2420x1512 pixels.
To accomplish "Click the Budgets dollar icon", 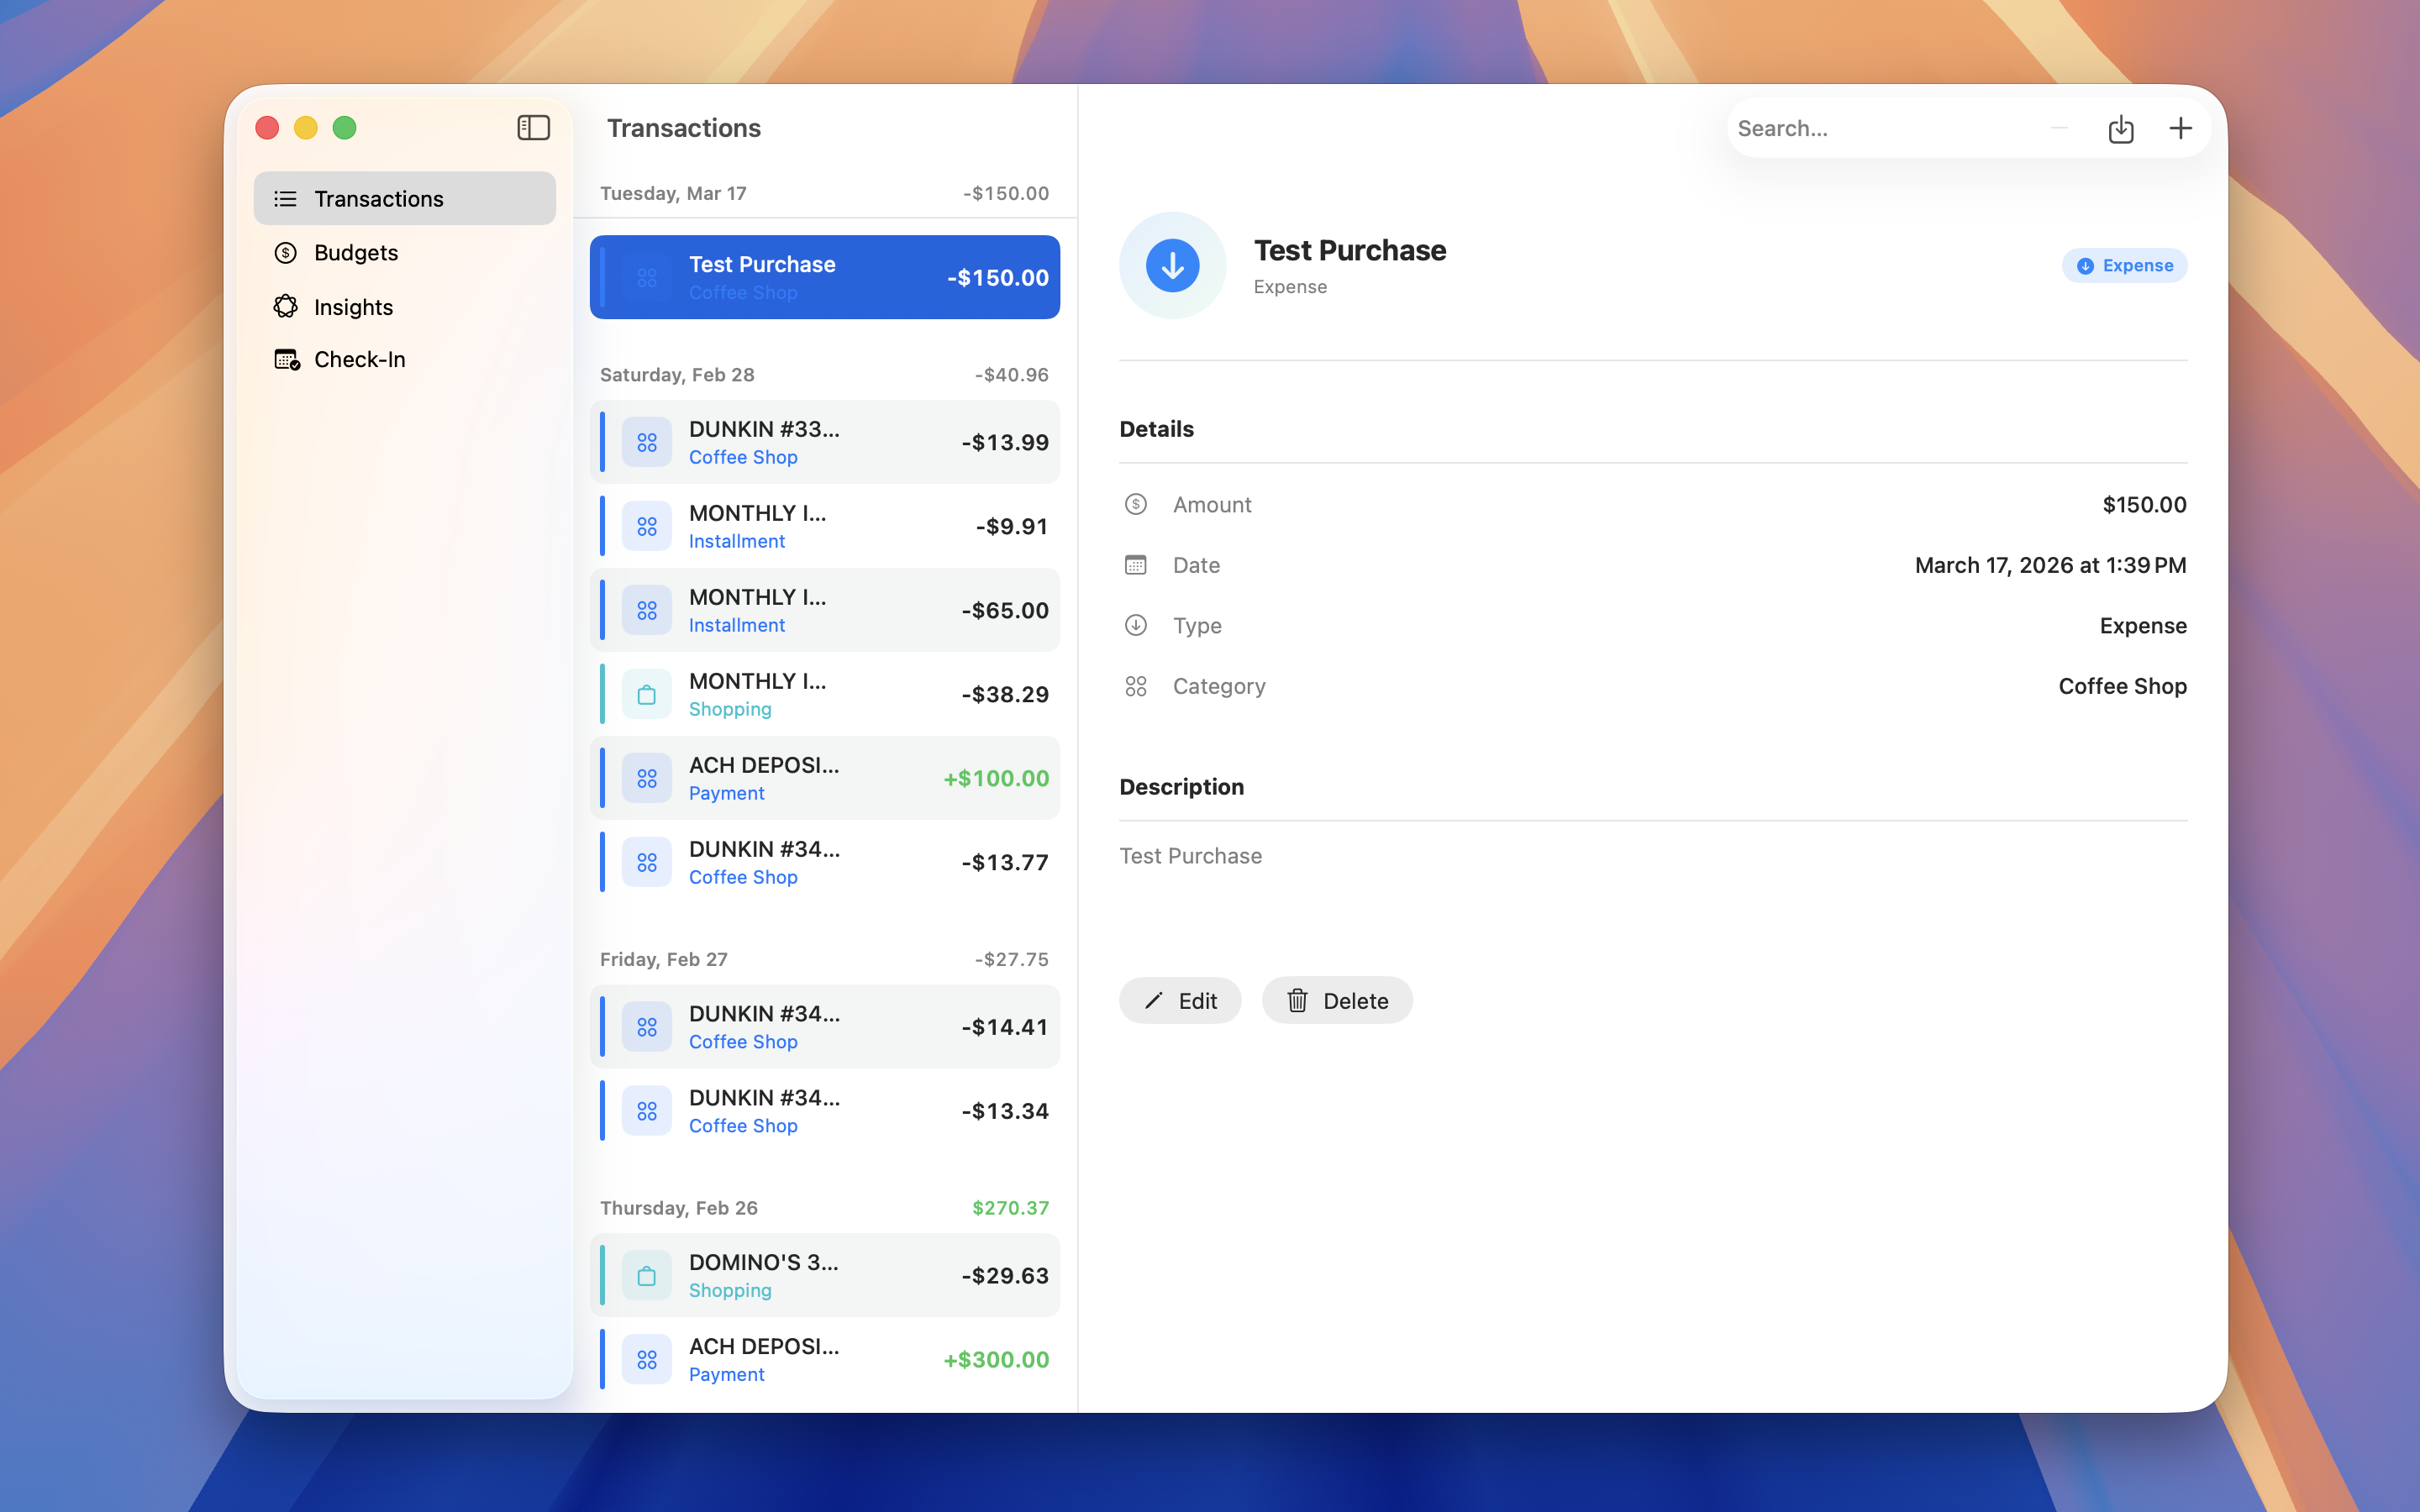I will tap(285, 252).
